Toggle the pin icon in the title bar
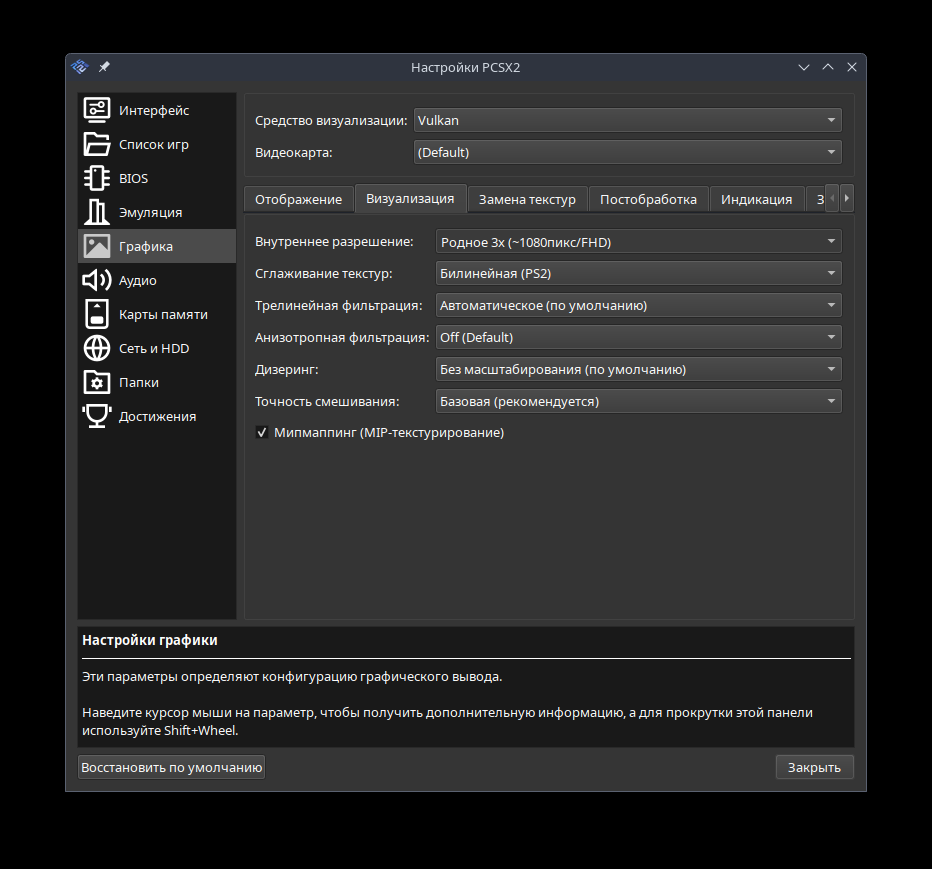Screen dimensions: 932x869 [x=104, y=67]
